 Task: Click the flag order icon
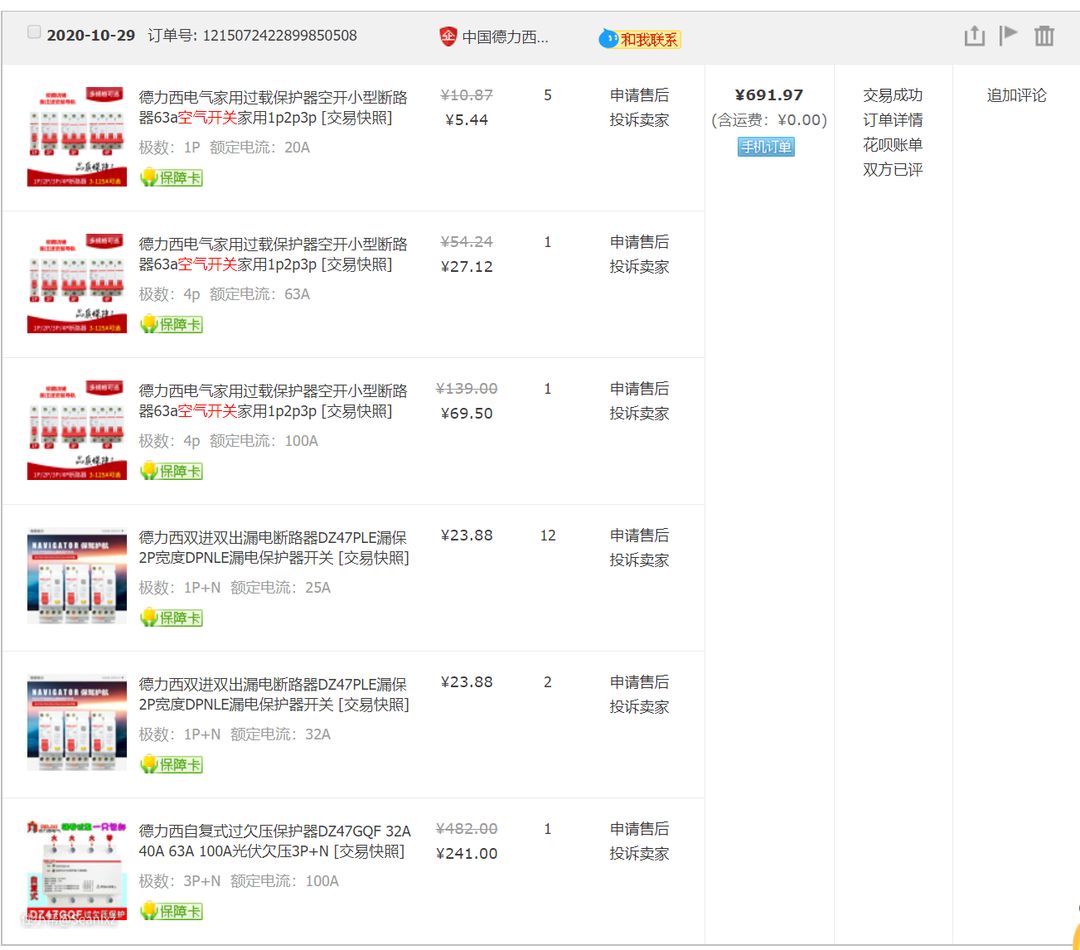[x=1009, y=35]
